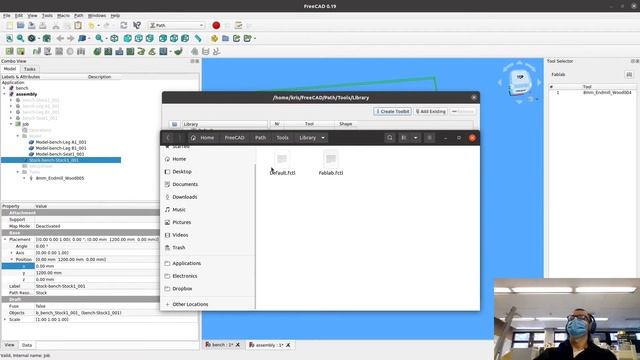Select Model-bench-Seat1_001 in tree
This screenshot has width=640, height=360.
pyautogui.click(x=60, y=154)
